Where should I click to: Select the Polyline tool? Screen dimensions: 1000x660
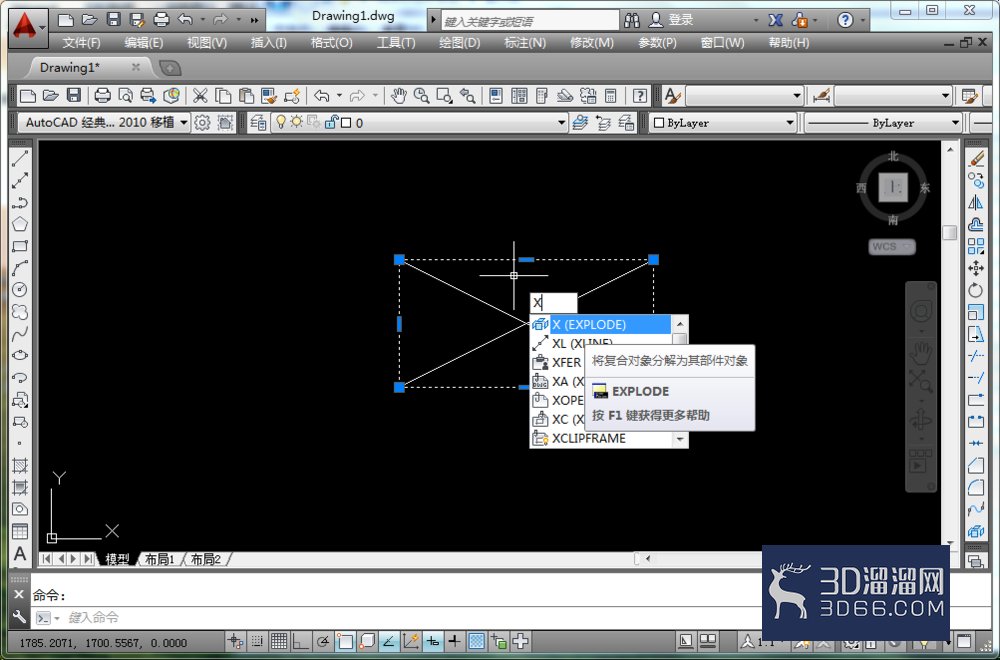click(x=20, y=203)
